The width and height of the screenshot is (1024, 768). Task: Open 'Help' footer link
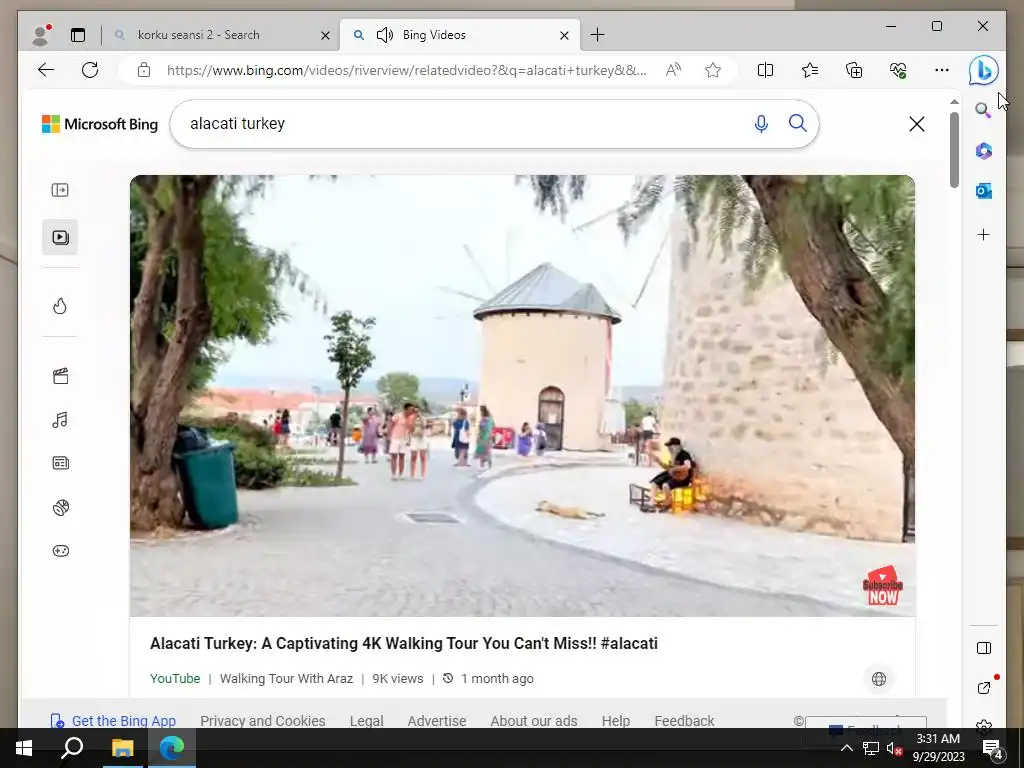click(x=616, y=721)
